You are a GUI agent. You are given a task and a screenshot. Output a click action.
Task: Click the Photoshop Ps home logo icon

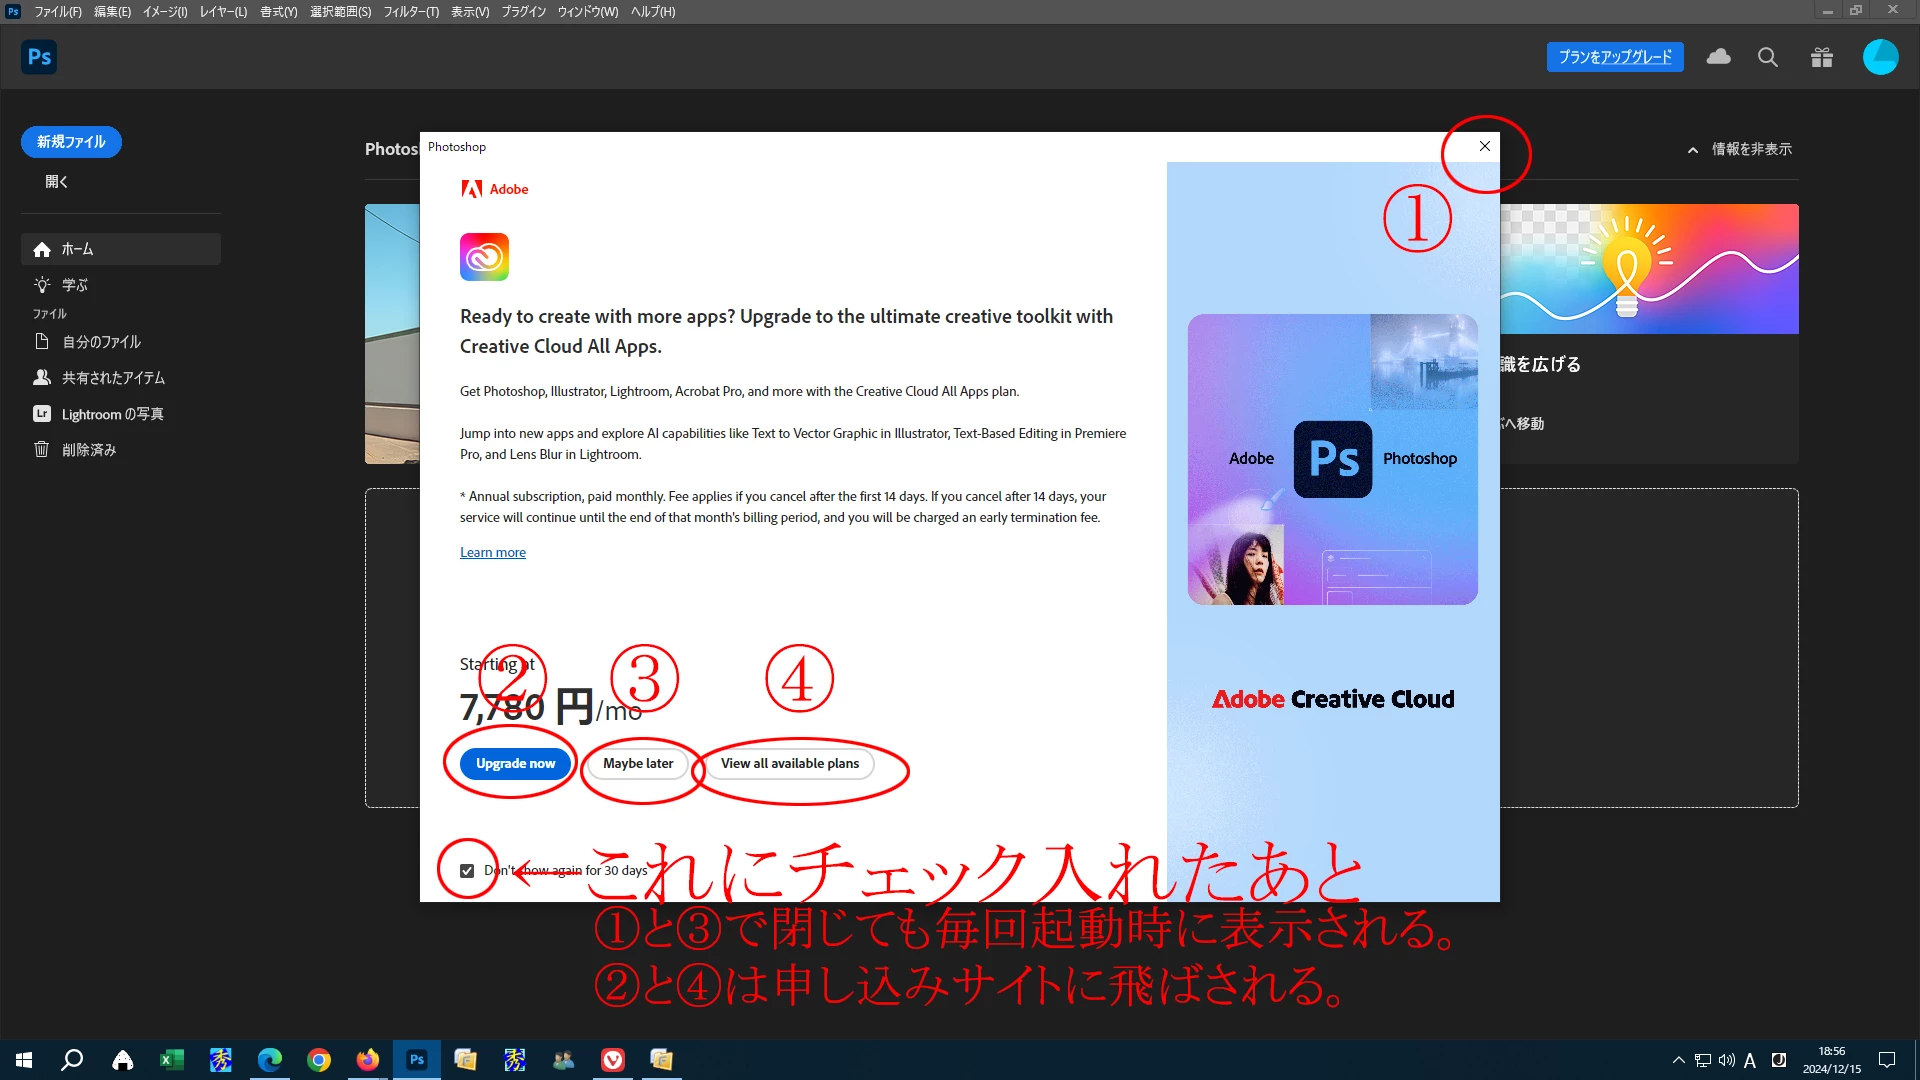[39, 57]
